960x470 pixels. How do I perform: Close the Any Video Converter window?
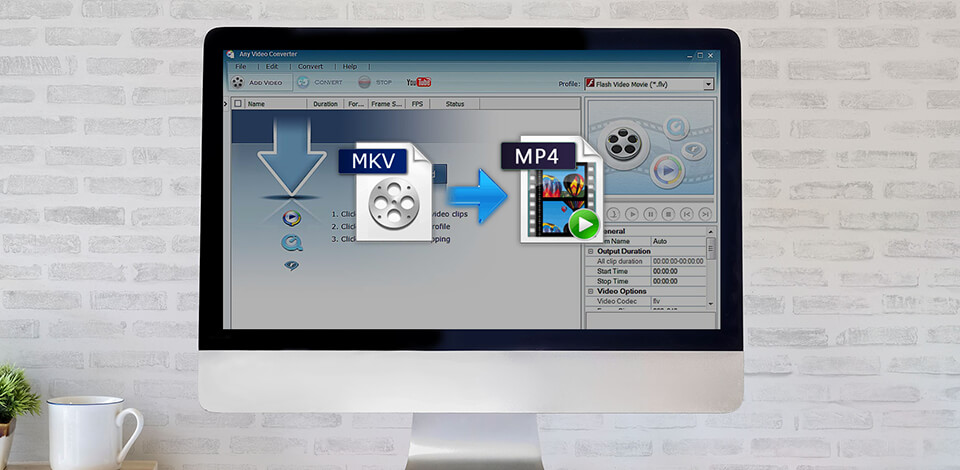point(710,55)
